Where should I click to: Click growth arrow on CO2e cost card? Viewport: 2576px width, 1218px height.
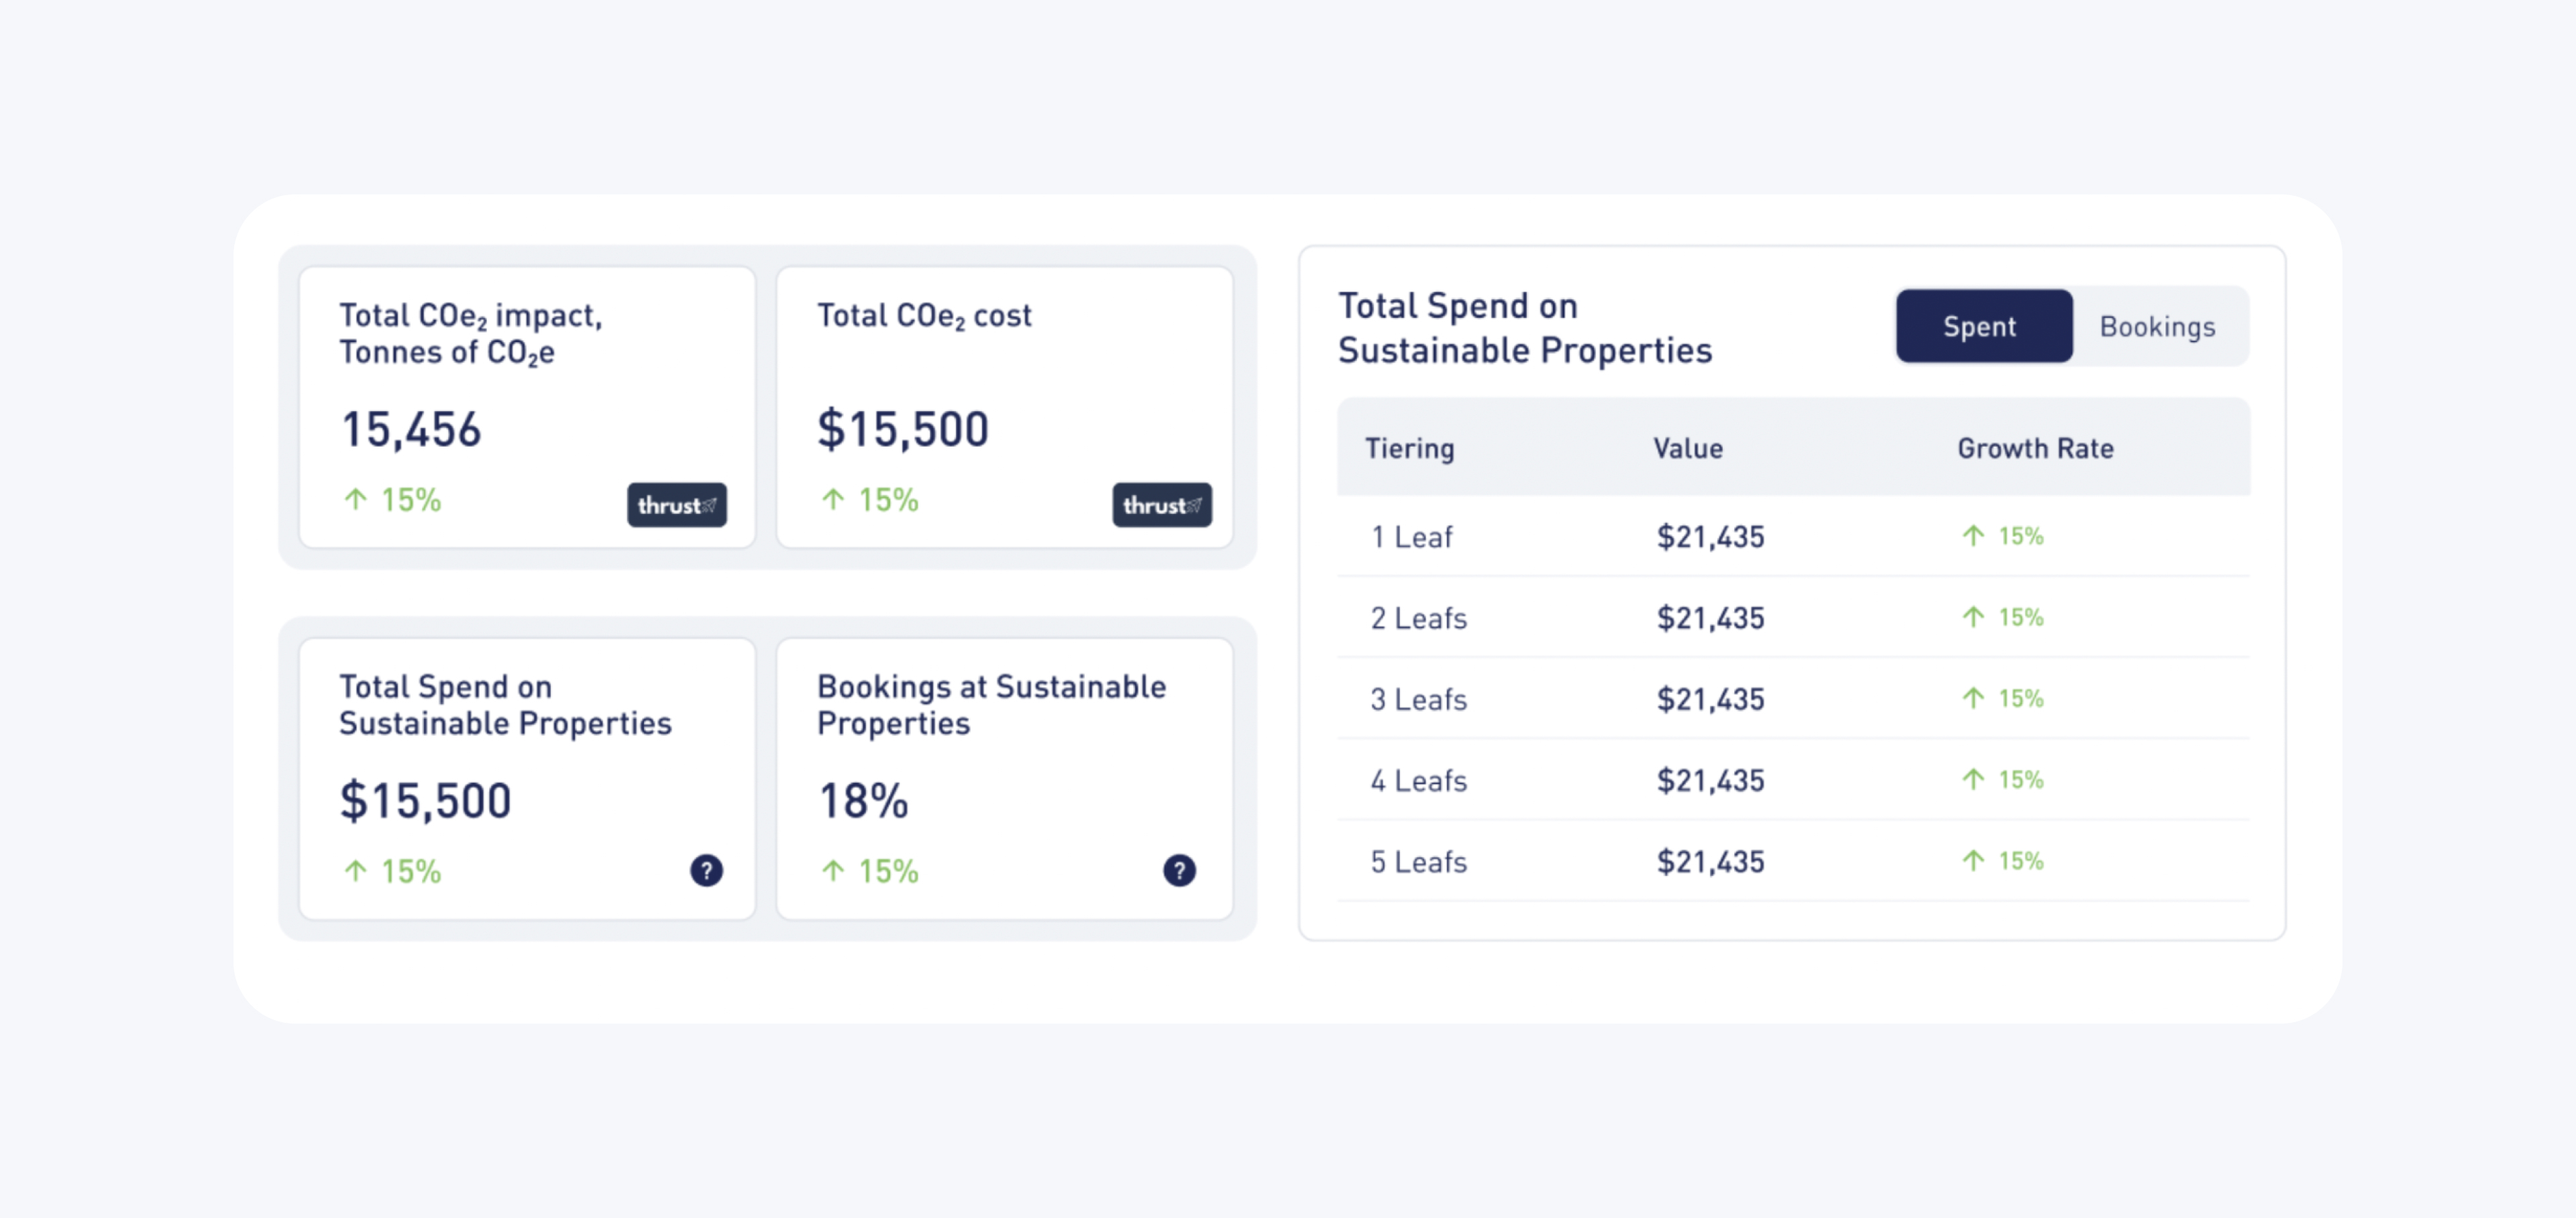pyautogui.click(x=833, y=499)
